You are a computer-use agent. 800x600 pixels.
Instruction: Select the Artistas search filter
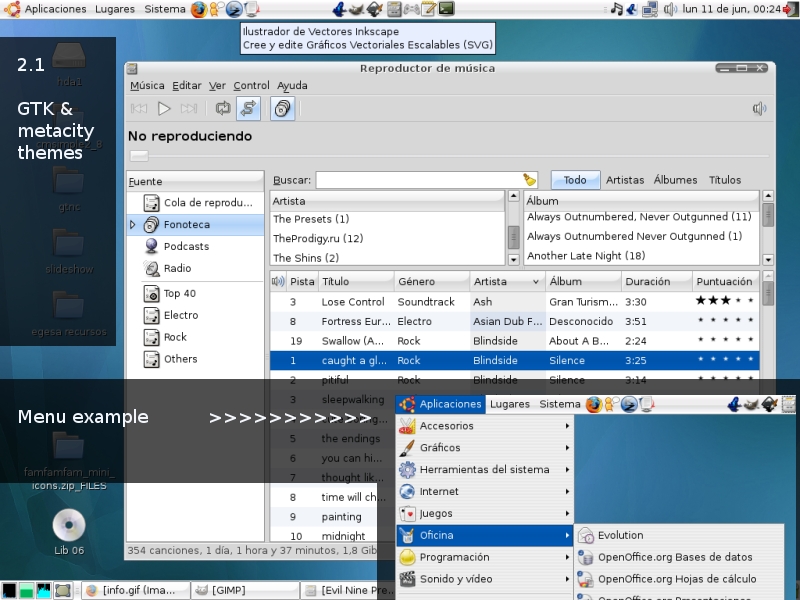(625, 180)
